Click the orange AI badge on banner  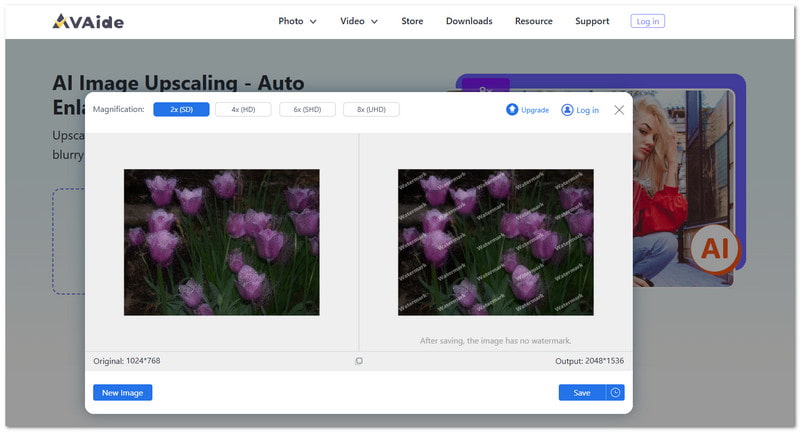click(x=716, y=249)
